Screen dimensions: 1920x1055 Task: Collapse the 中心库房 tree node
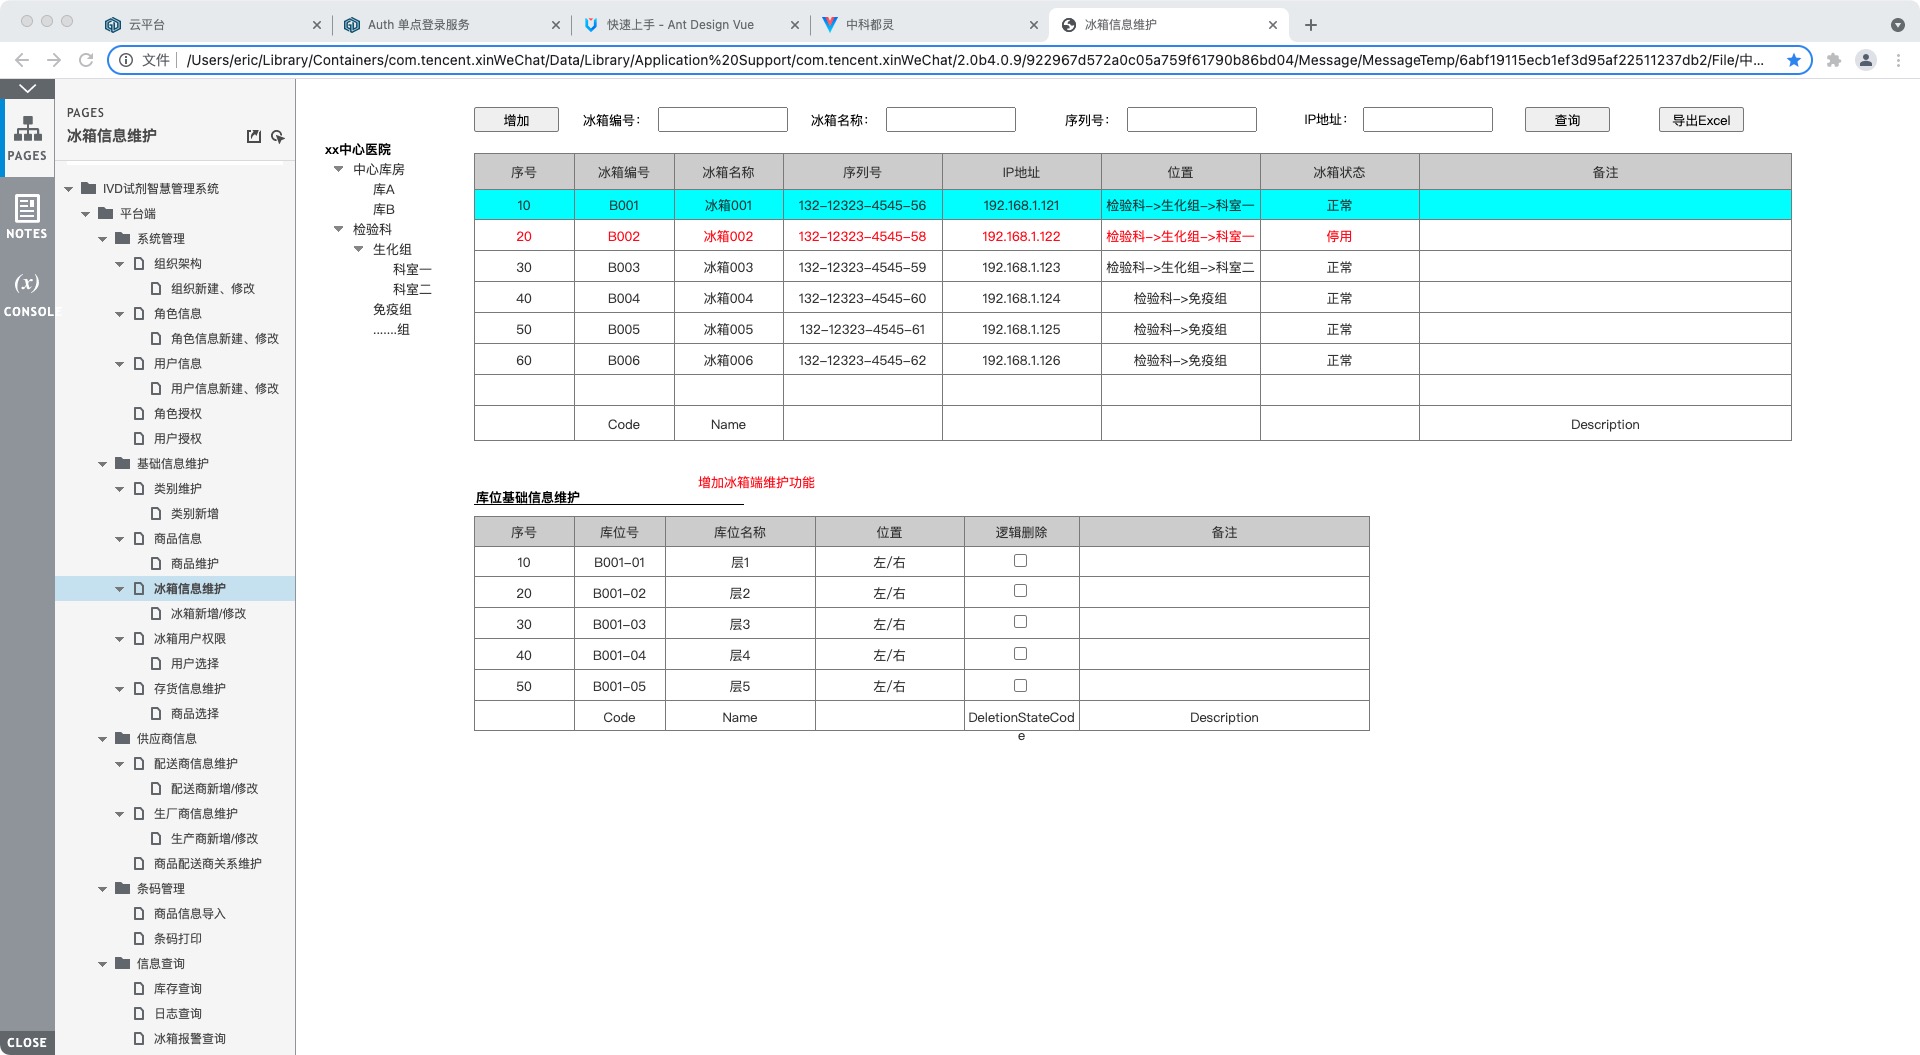coord(339,169)
